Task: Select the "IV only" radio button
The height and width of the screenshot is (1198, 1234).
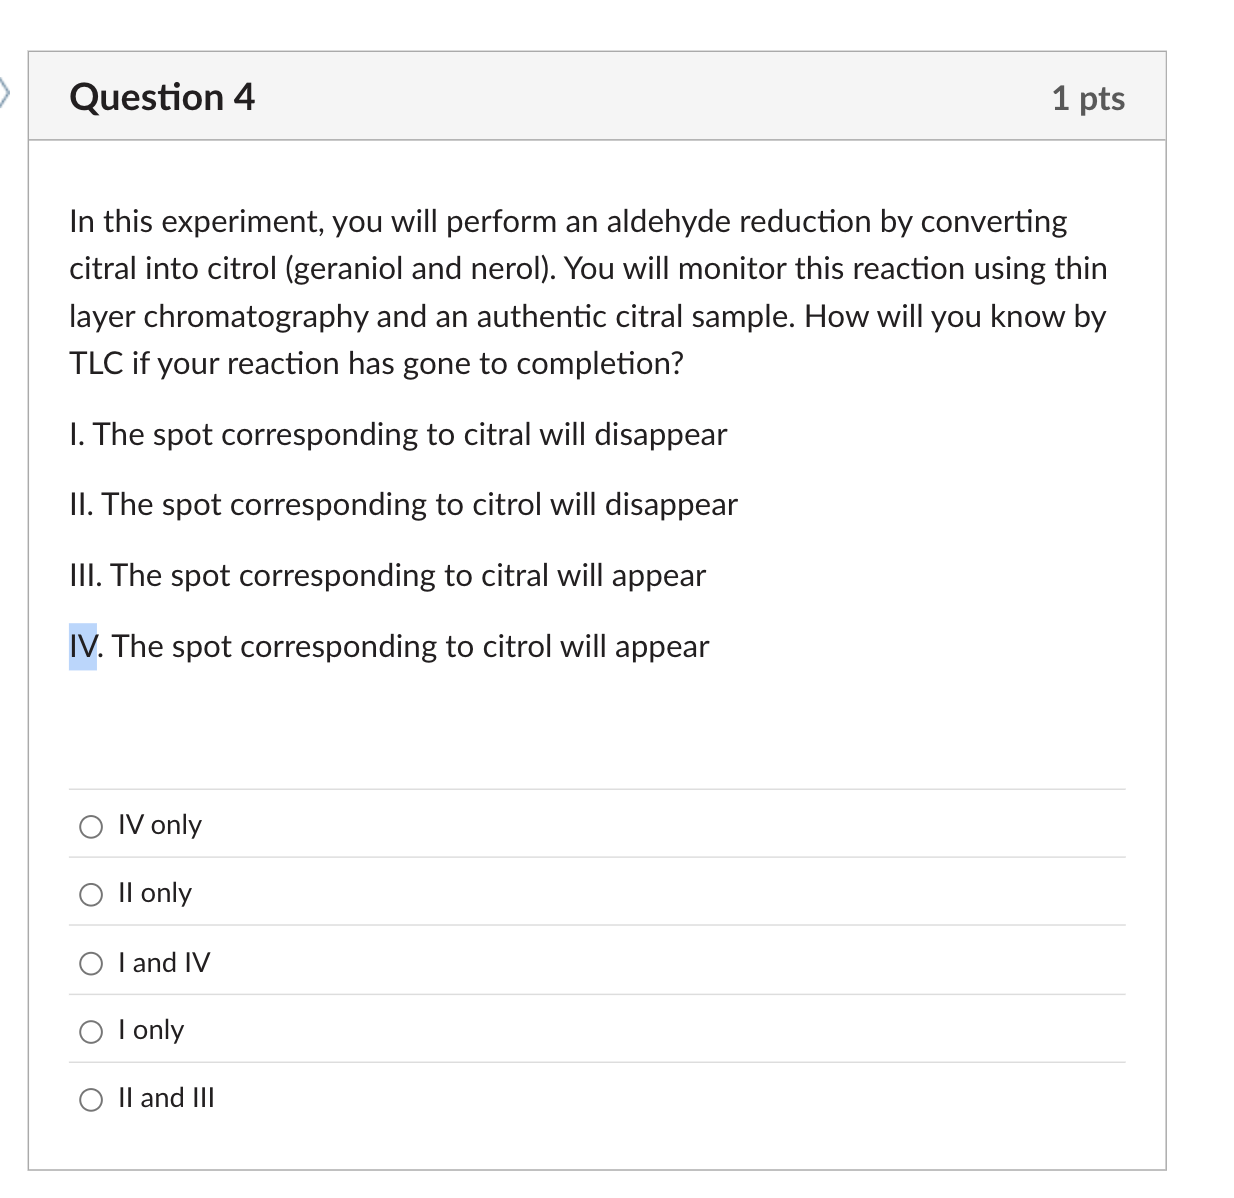Action: point(91,826)
